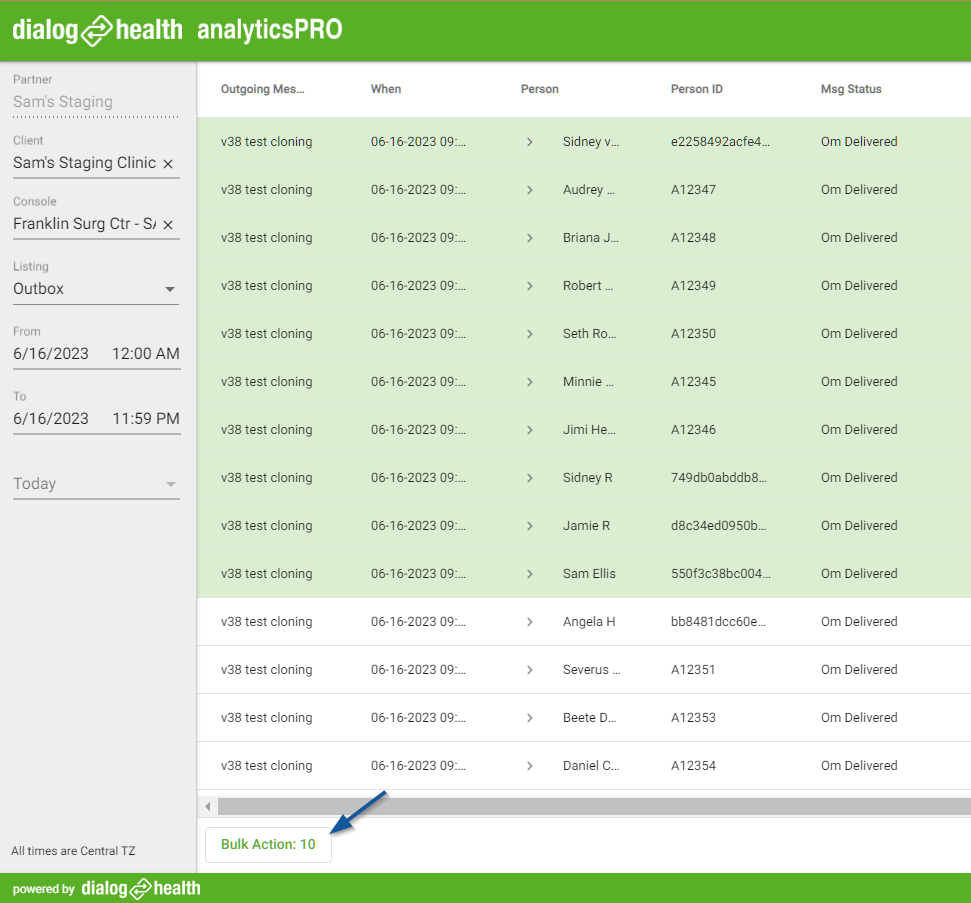Viewport: 971px width, 903px height.
Task: Expand the Jimi He... person row chevron
Action: (x=529, y=430)
